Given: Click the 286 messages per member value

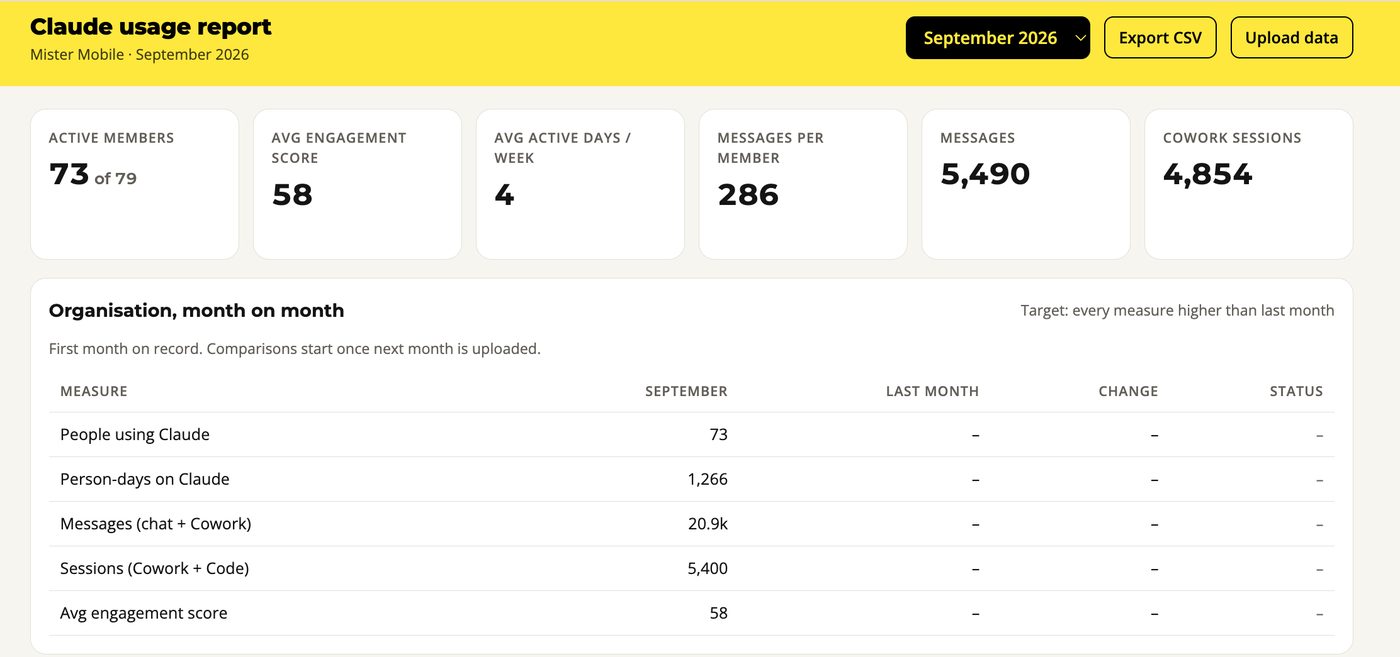Looking at the screenshot, I should pos(748,195).
